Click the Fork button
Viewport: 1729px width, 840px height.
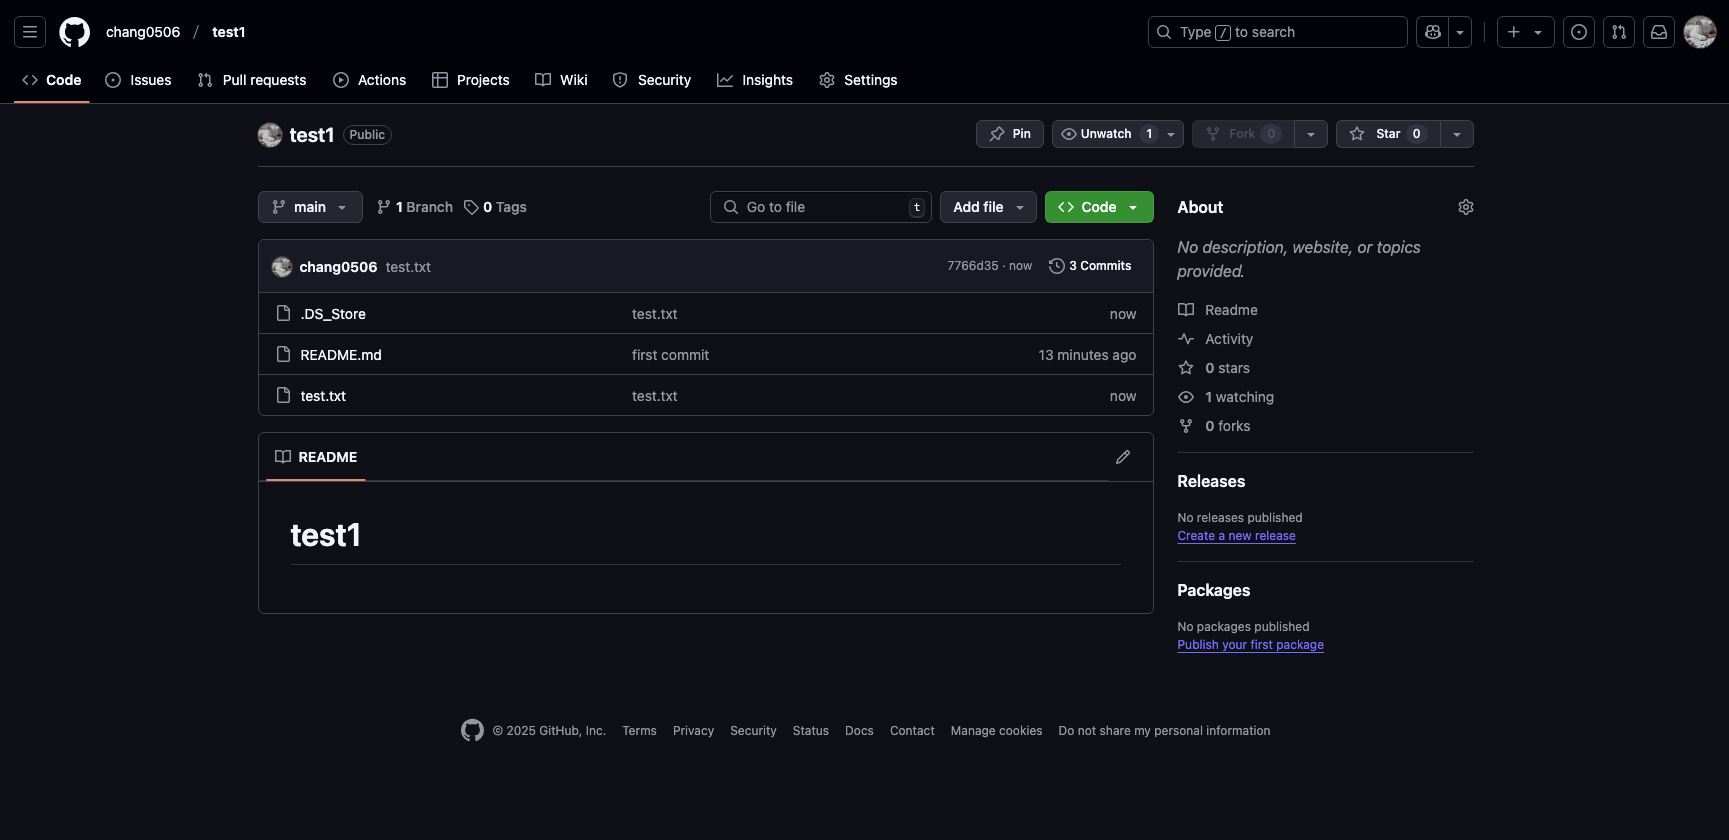[x=1243, y=134]
